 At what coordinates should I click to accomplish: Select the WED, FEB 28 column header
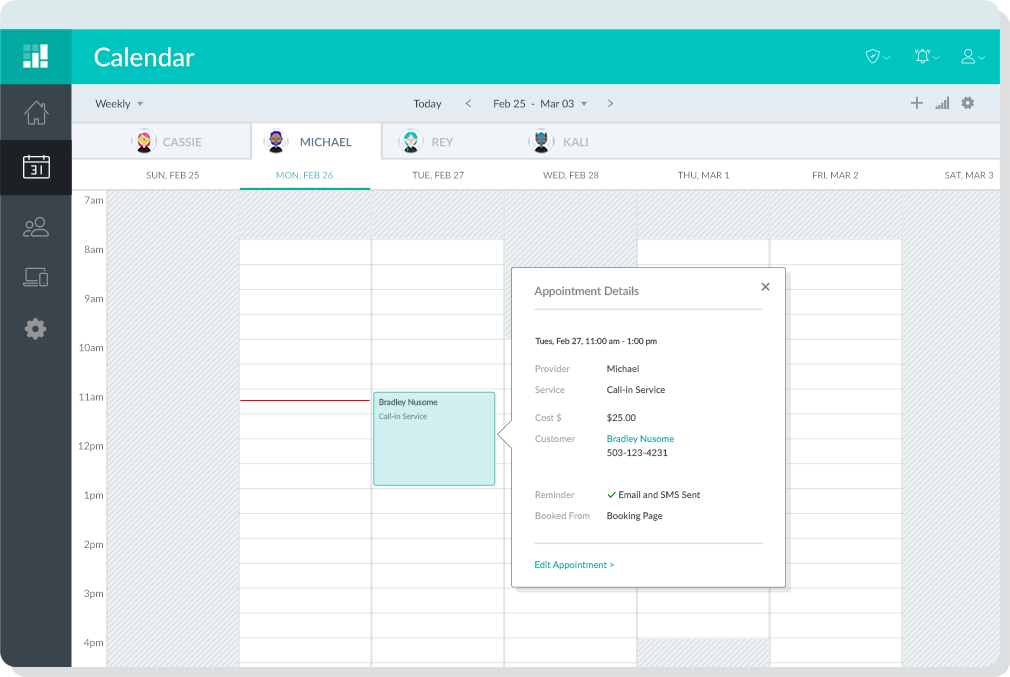pyautogui.click(x=571, y=175)
